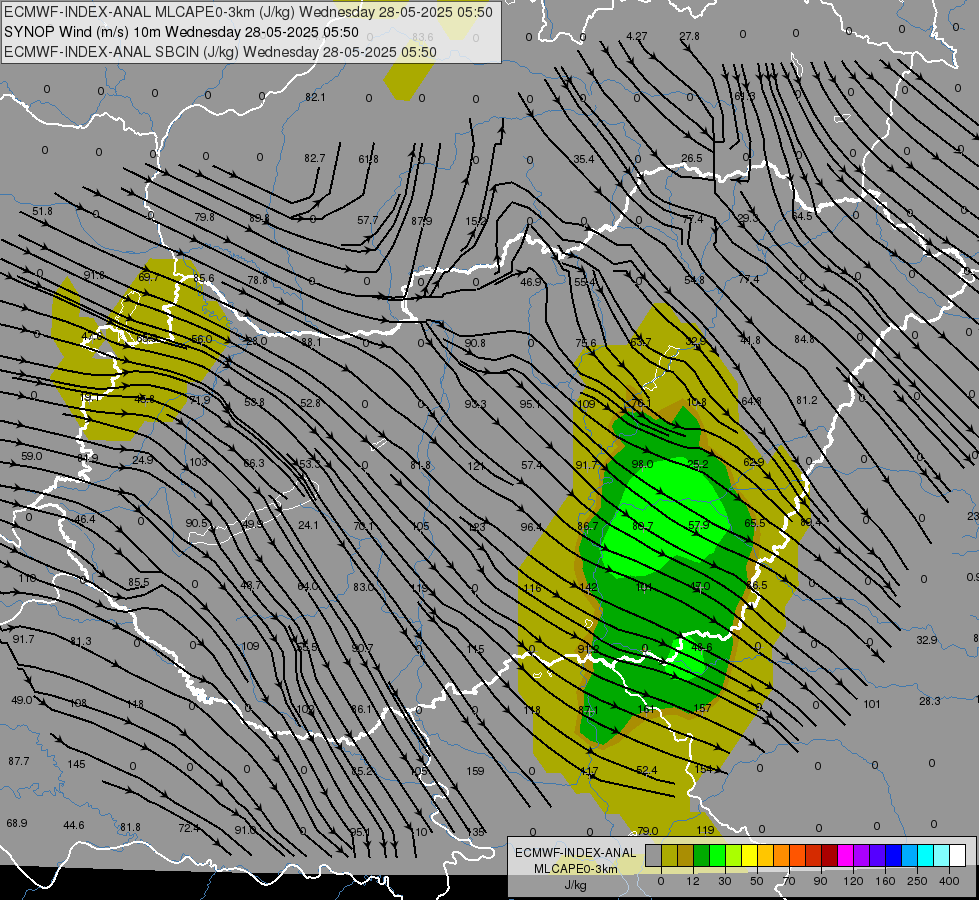Click the map value 145

point(76,764)
